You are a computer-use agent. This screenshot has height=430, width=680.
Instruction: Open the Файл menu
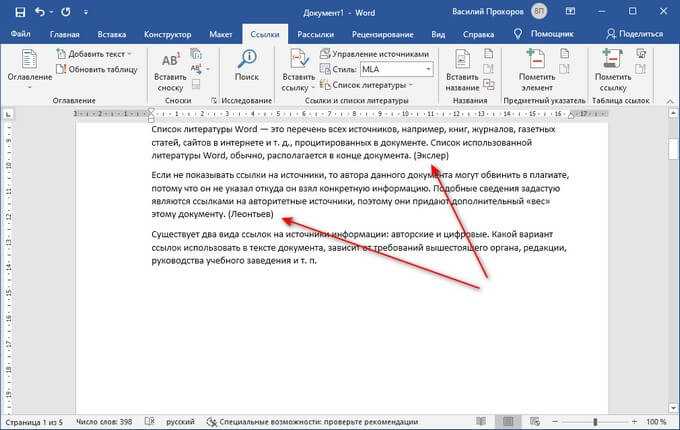(x=20, y=34)
